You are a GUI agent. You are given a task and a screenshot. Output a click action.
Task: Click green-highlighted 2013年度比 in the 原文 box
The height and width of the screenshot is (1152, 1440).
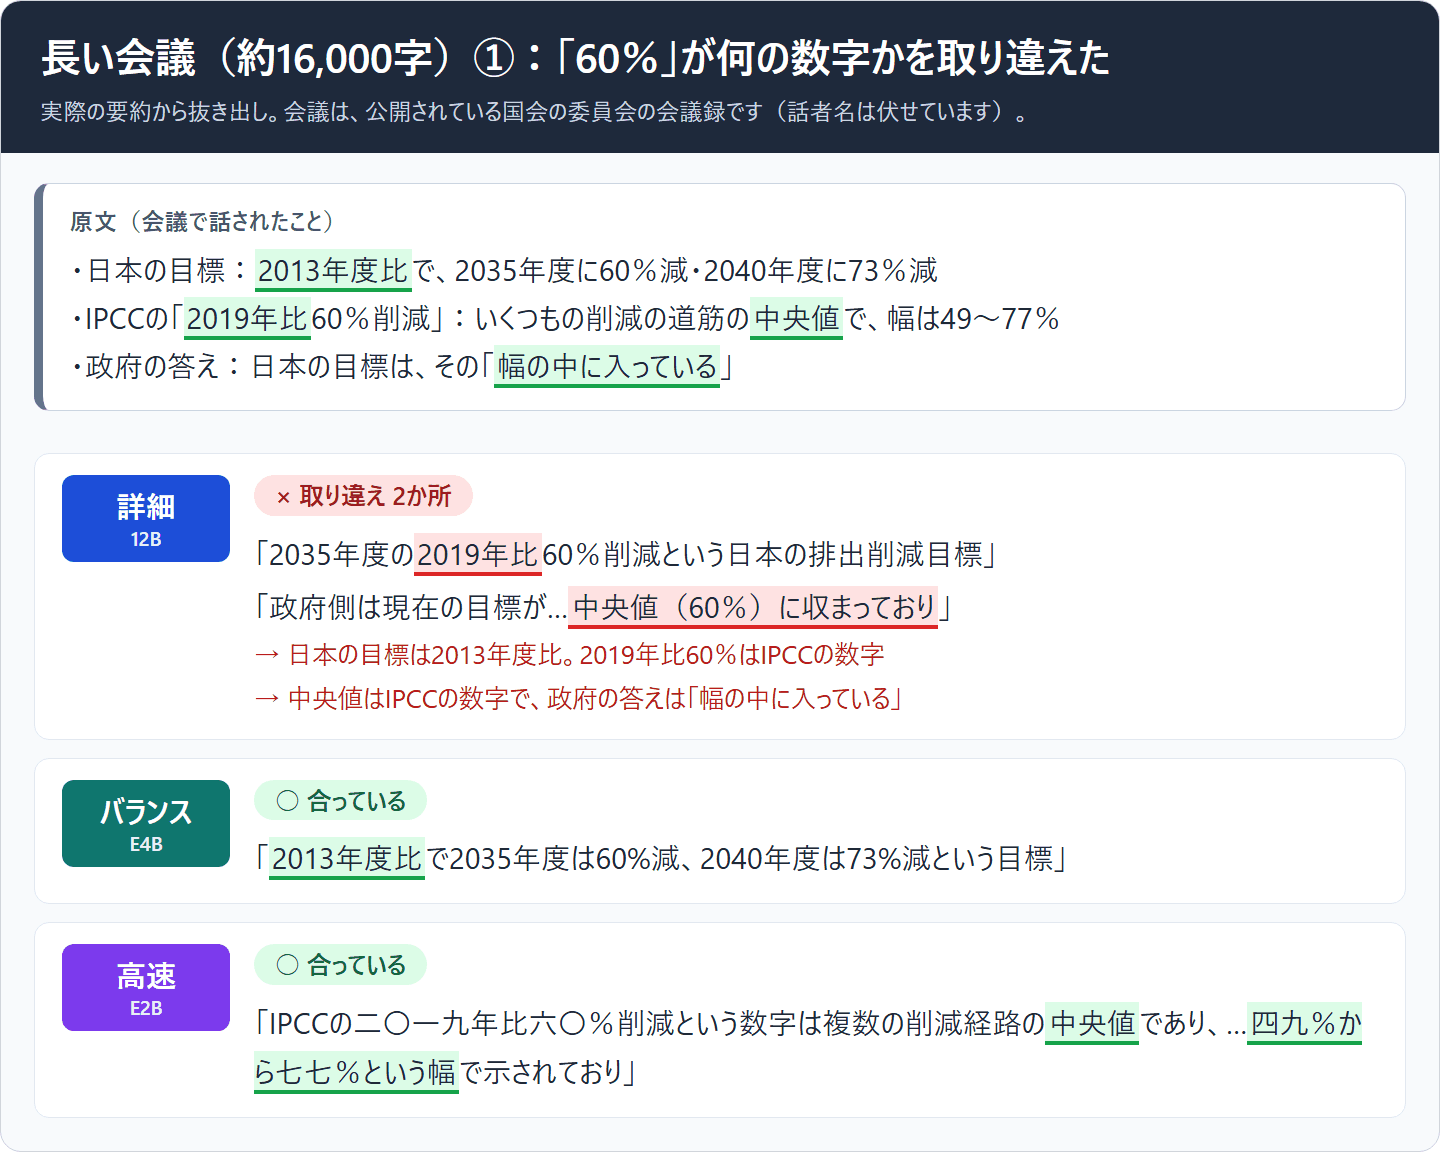point(333,271)
